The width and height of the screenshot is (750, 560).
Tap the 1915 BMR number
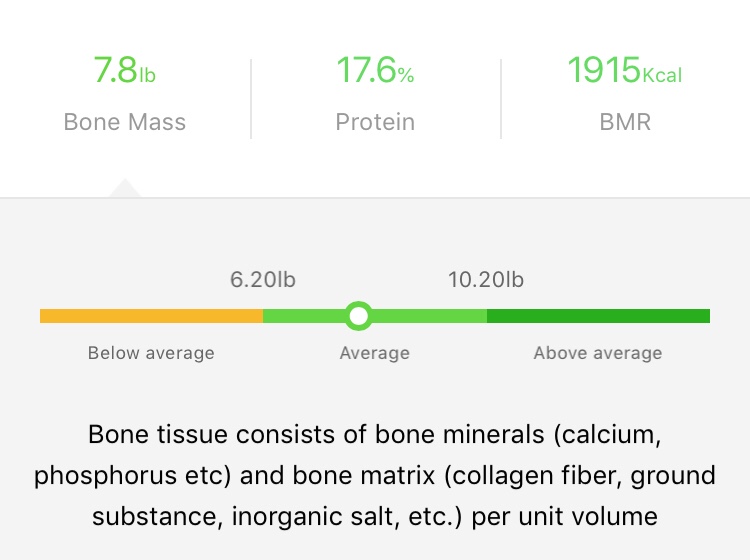click(604, 71)
